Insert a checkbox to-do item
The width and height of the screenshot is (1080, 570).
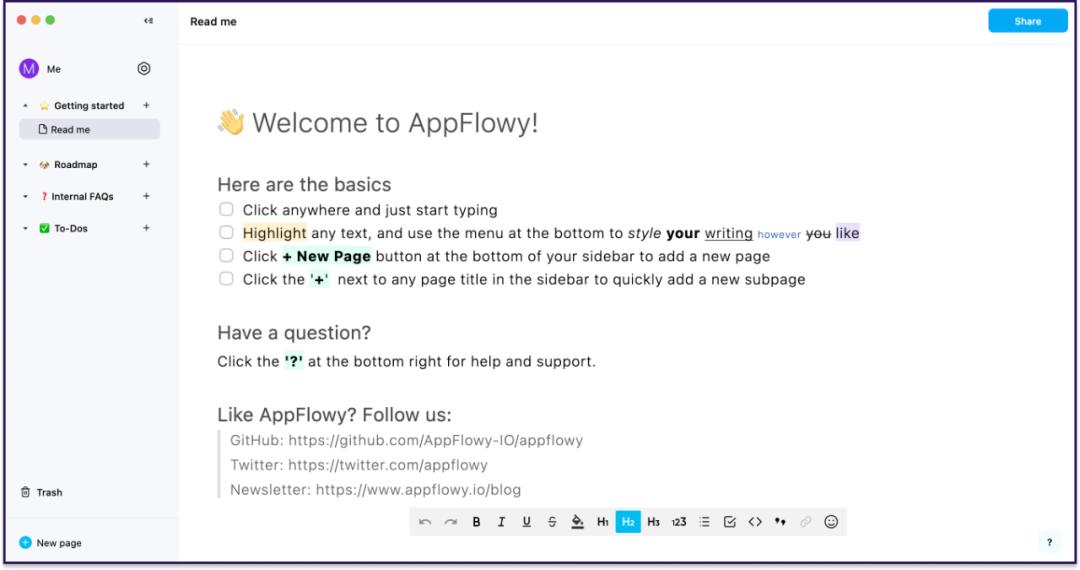click(x=729, y=522)
